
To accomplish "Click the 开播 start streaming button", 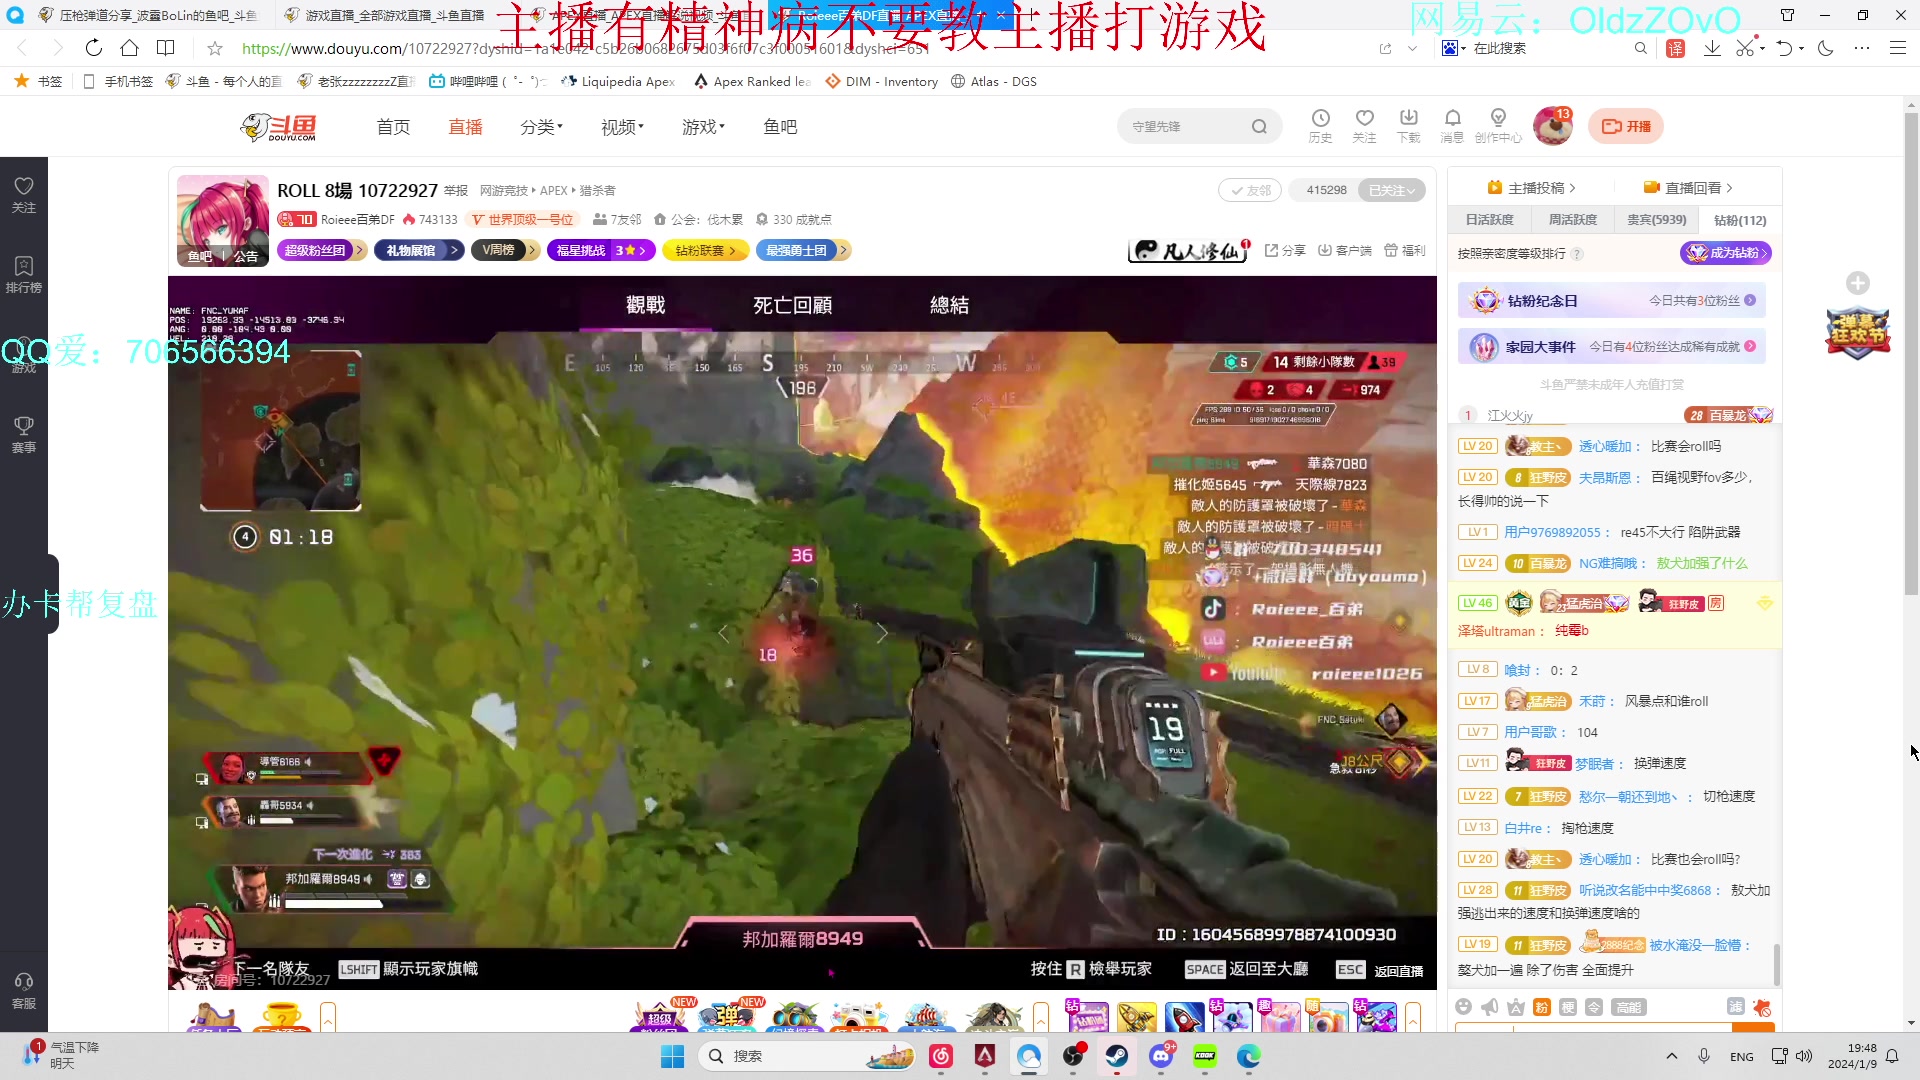I will (x=1626, y=126).
